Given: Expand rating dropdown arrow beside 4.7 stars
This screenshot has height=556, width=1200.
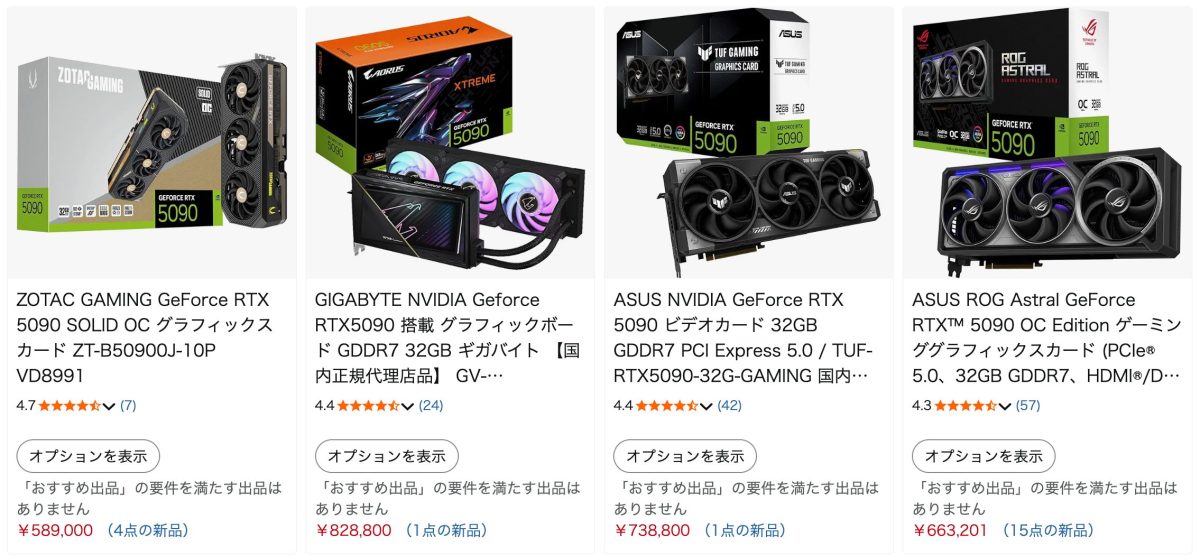Looking at the screenshot, I should point(109,406).
